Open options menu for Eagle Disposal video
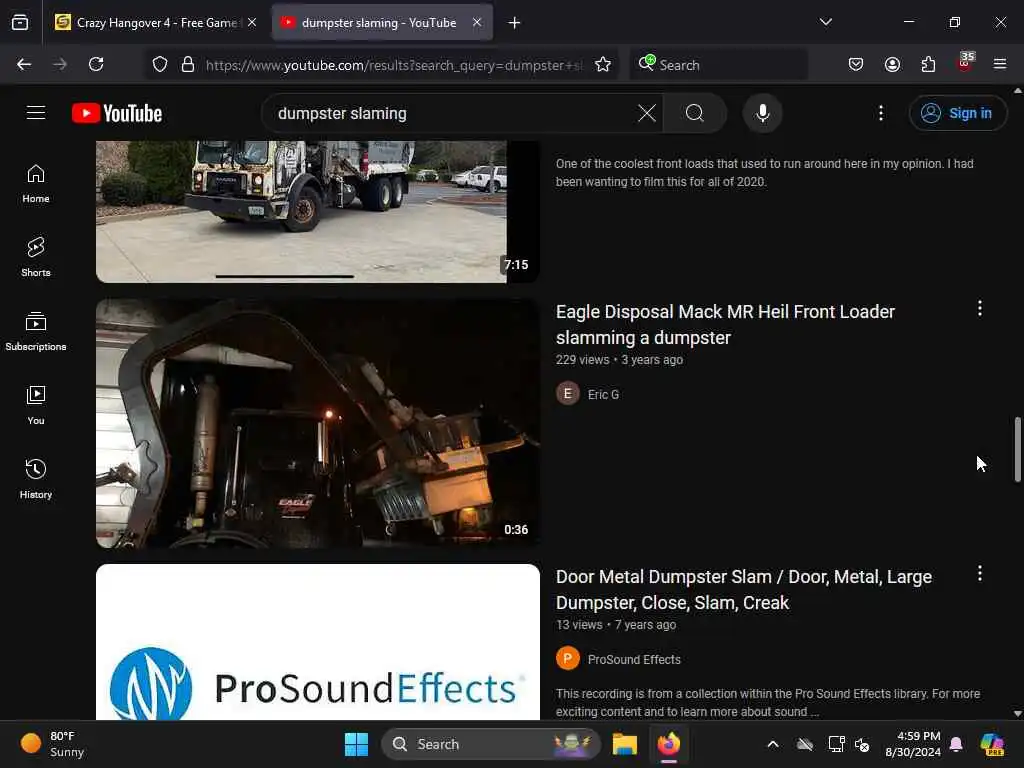Screen dimensions: 1024x768 click(980, 308)
